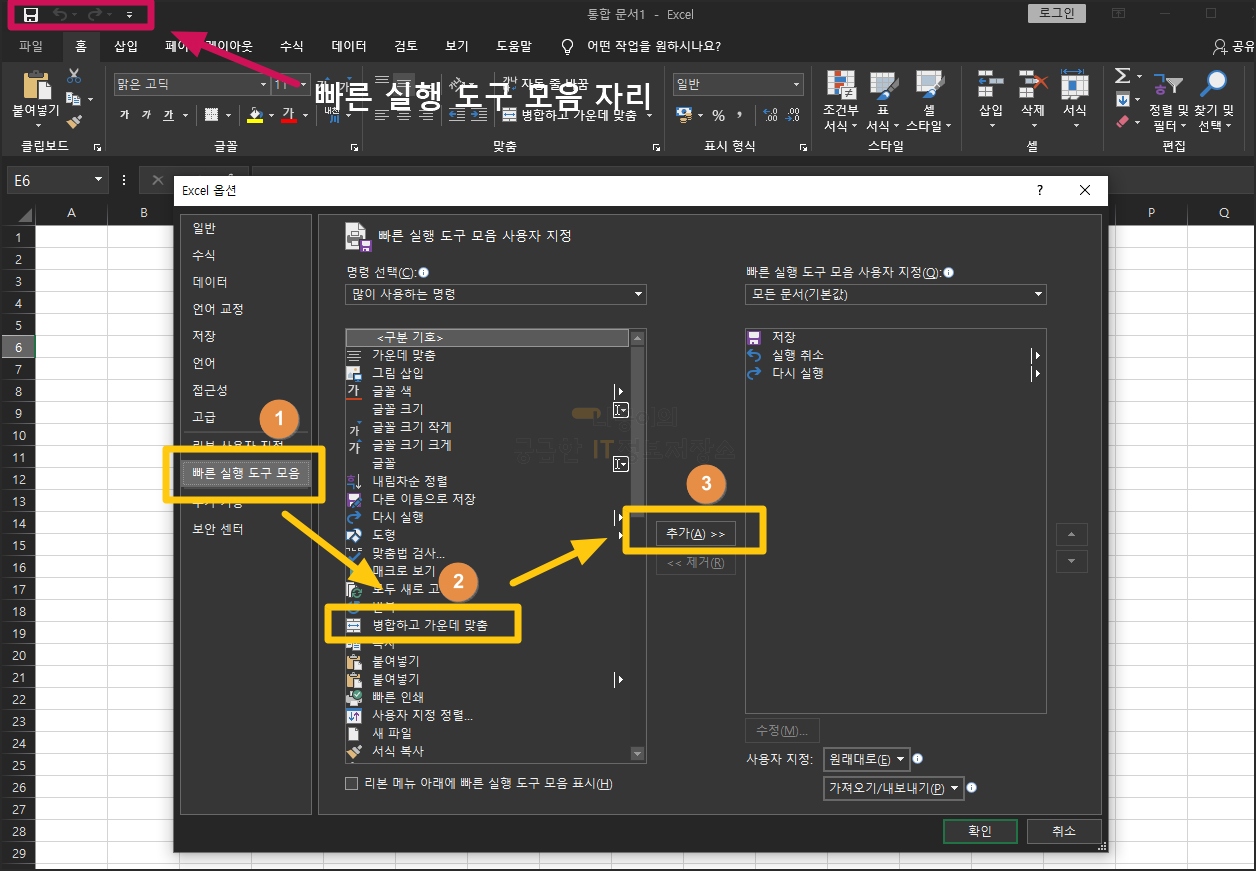Click the command list scrollbar down arrow

point(638,754)
